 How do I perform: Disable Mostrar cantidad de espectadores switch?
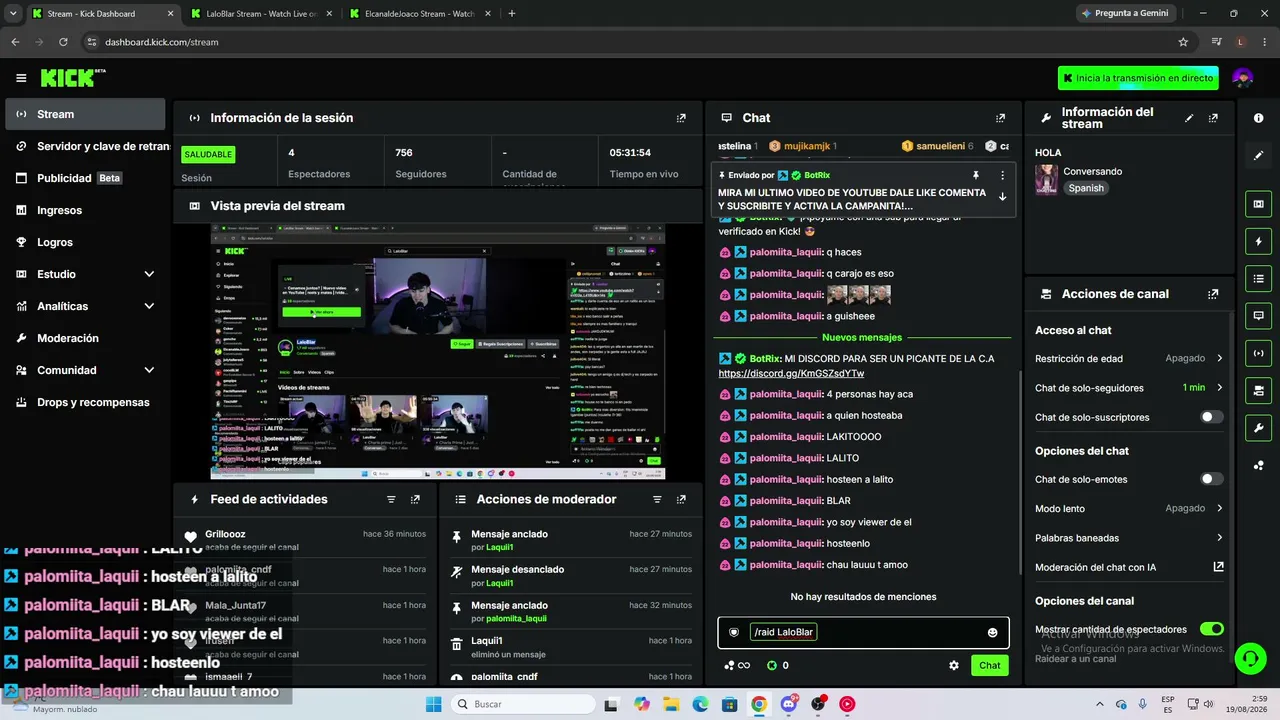[x=1211, y=629]
